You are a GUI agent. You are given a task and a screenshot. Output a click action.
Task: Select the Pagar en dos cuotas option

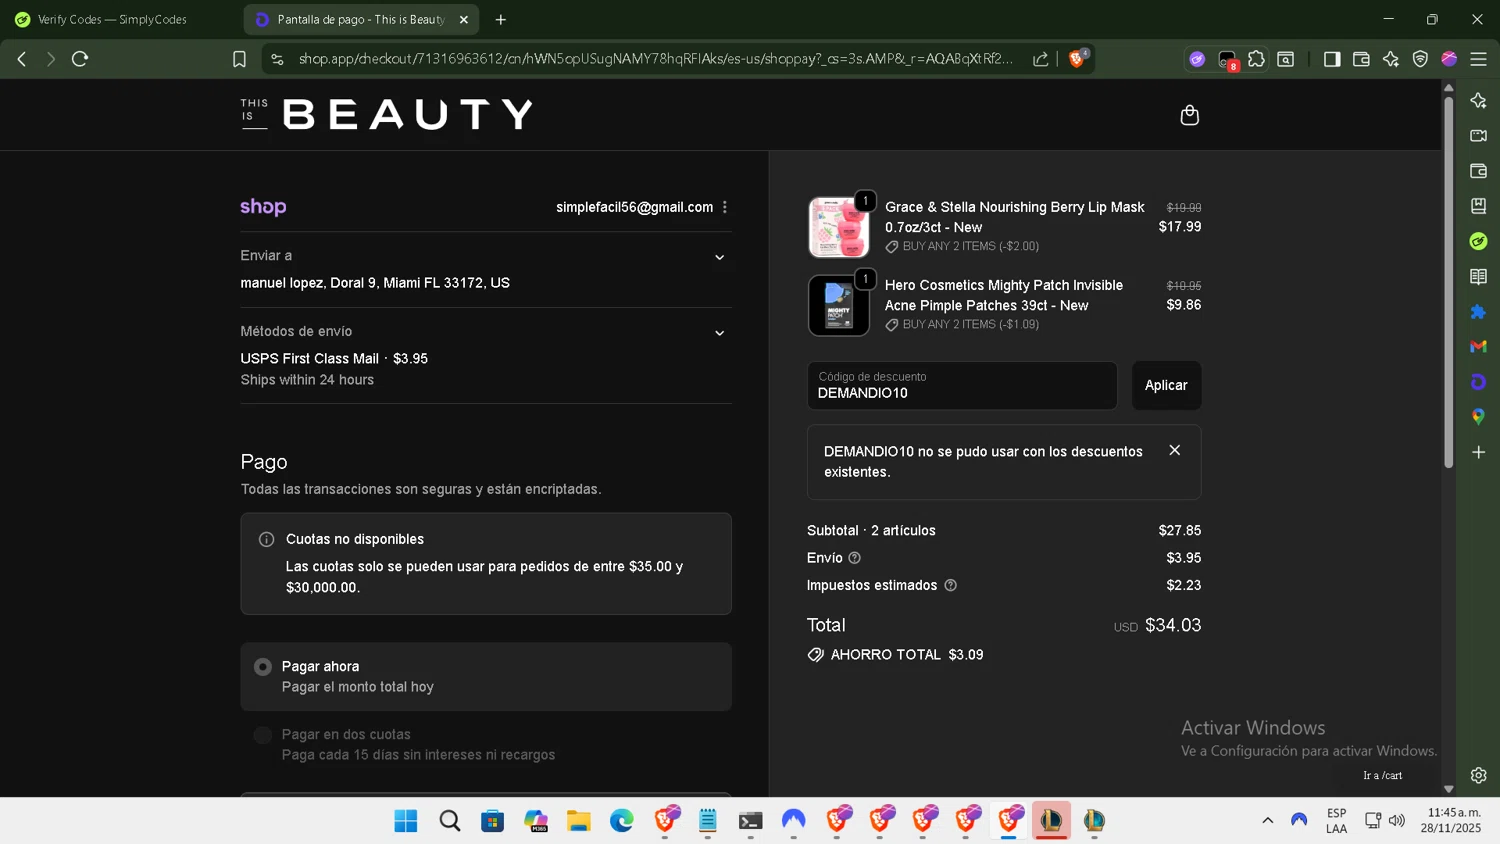[x=486, y=745]
